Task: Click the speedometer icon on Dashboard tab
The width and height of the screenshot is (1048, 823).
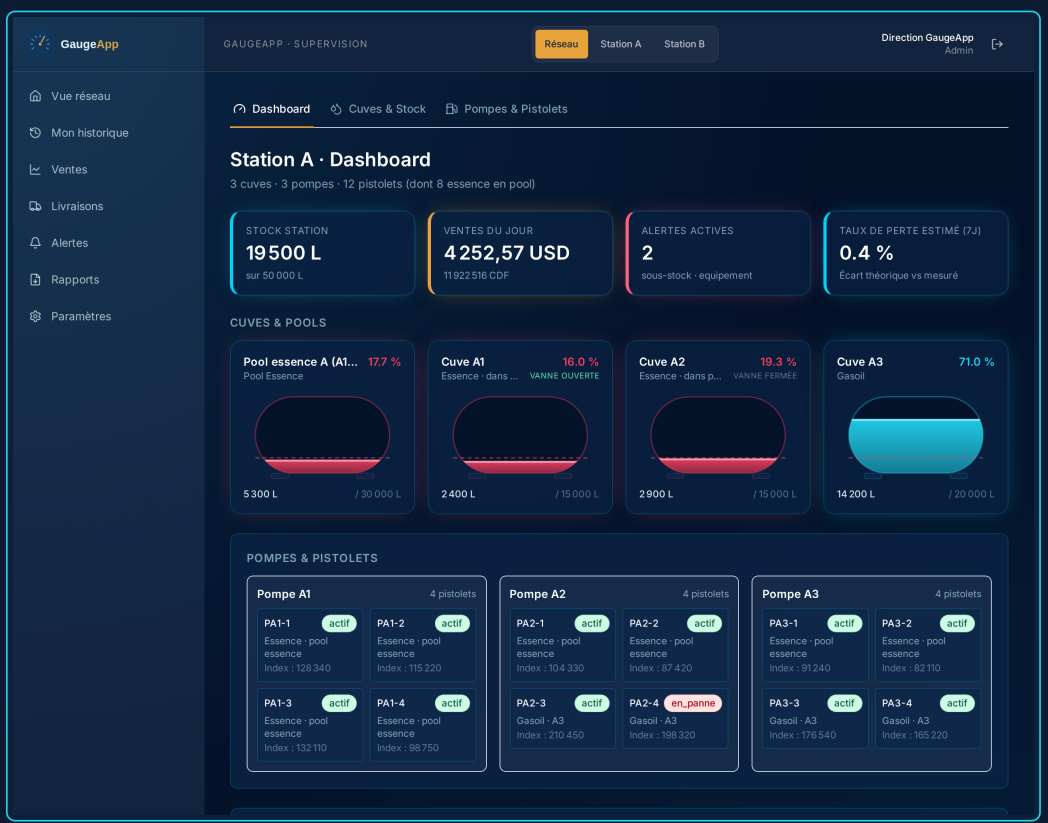Action: [239, 109]
